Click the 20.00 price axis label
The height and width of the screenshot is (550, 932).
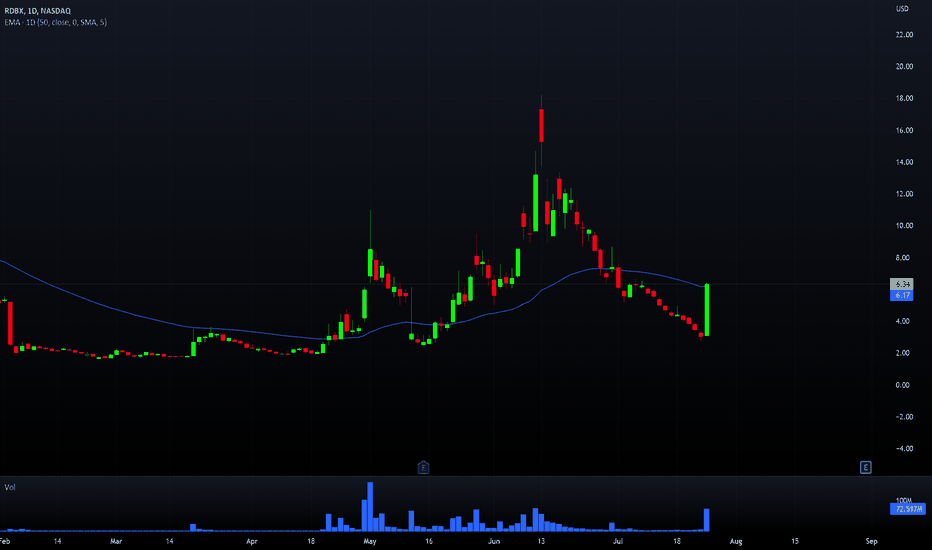point(904,67)
